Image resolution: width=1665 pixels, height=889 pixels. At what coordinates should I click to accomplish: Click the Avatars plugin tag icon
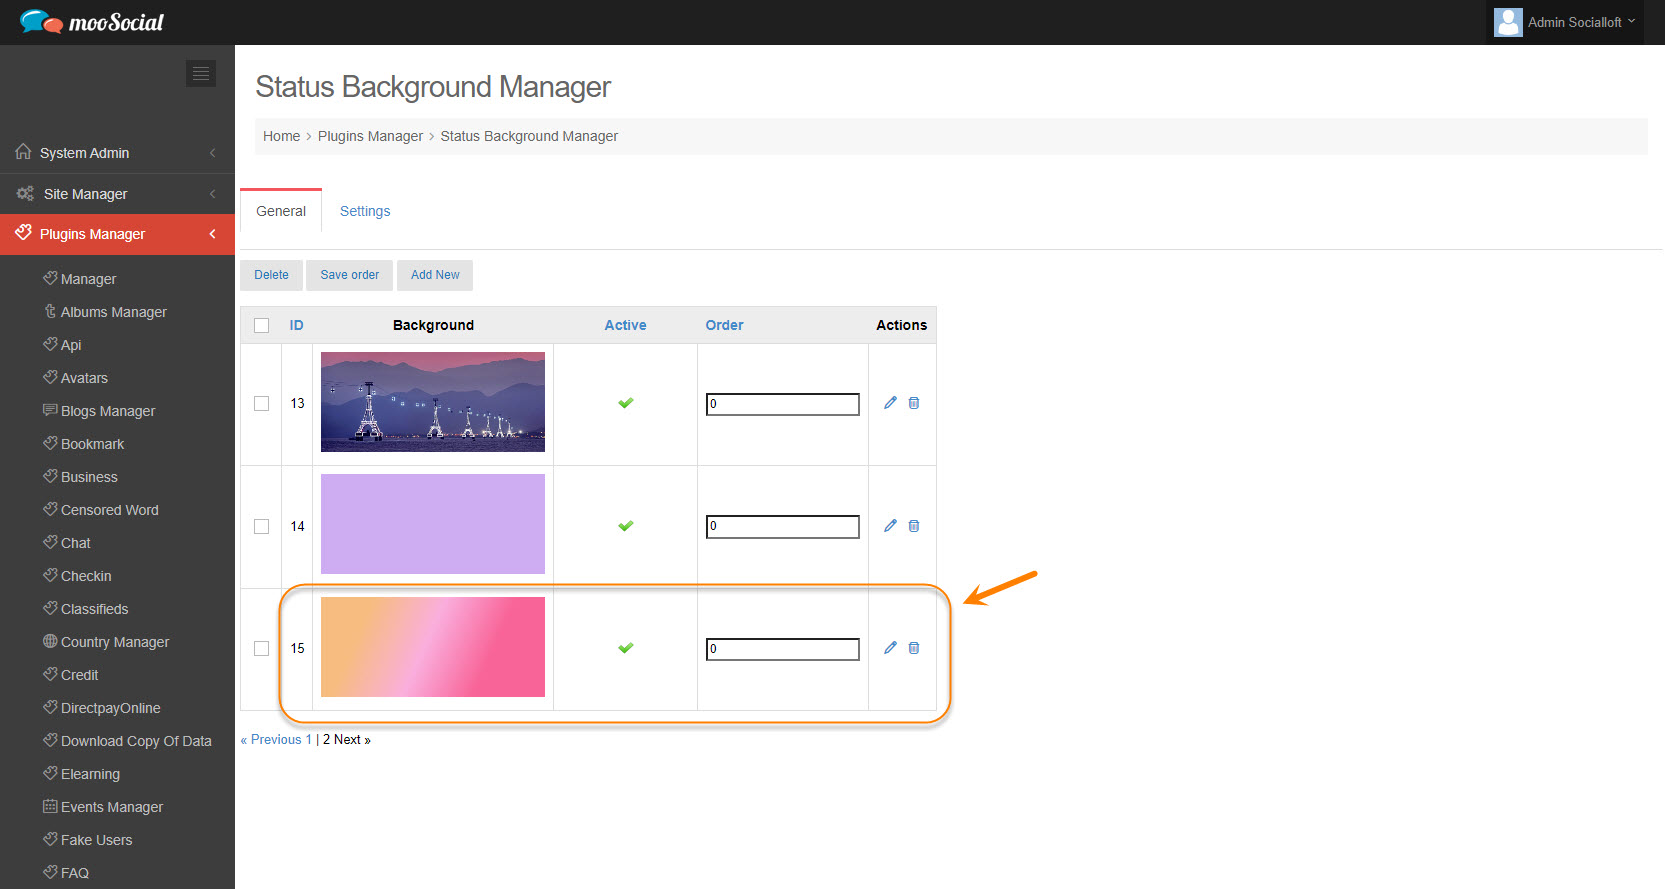point(50,377)
